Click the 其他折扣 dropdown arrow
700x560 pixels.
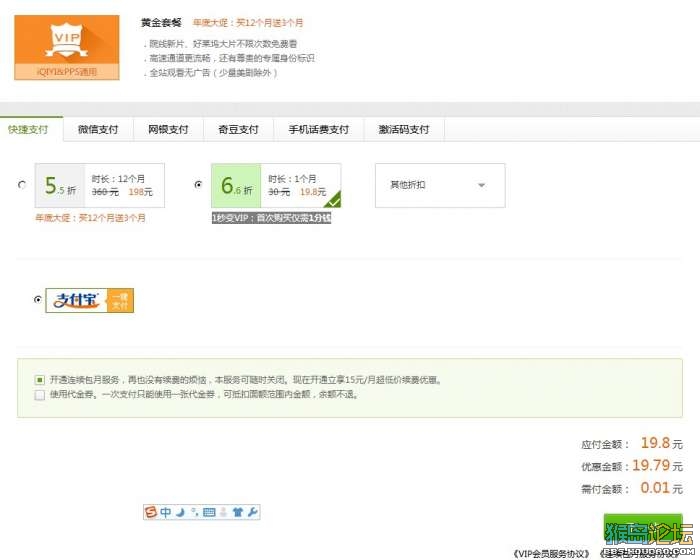(481, 185)
